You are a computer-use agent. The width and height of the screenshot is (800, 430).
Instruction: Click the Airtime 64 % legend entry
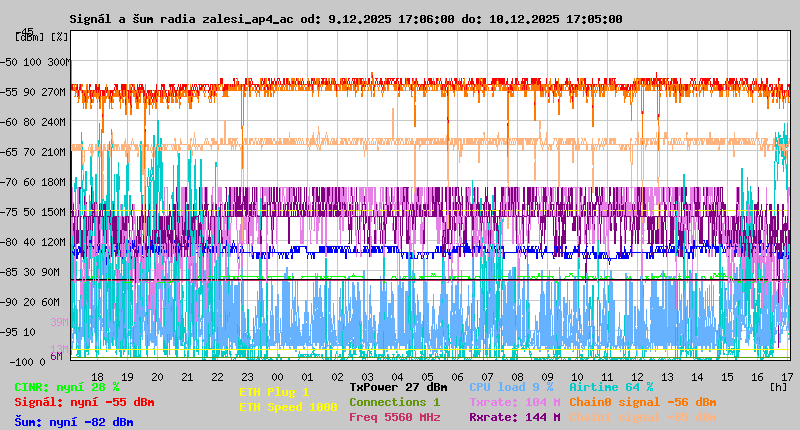[x=611, y=386]
